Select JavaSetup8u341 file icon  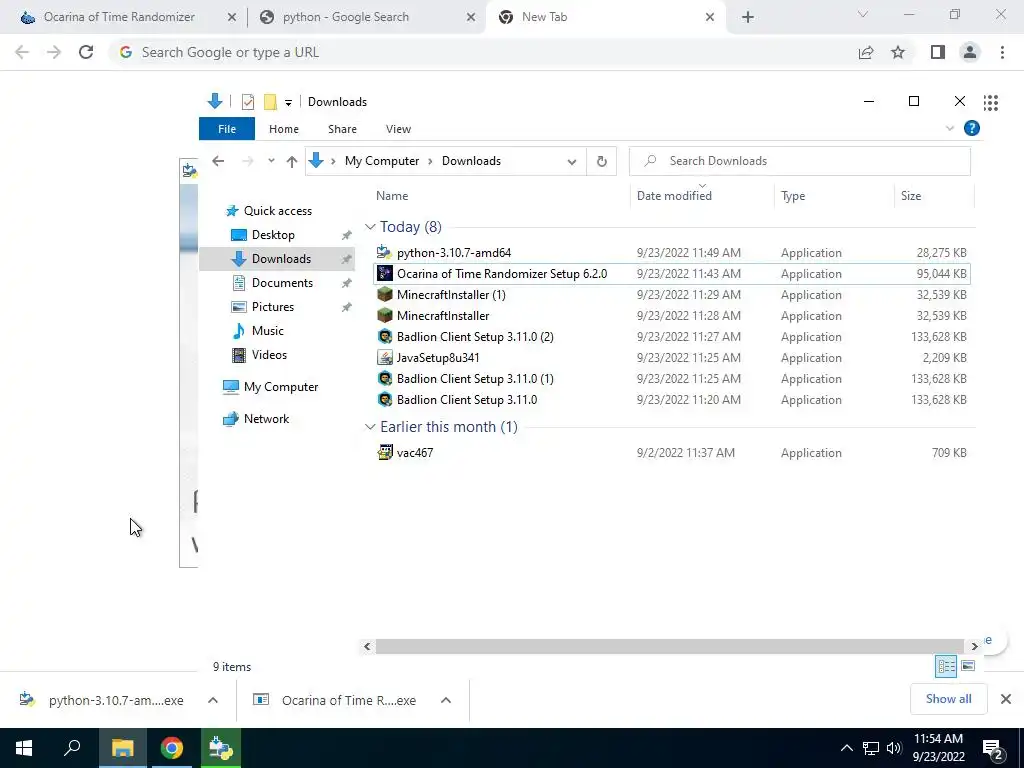point(385,358)
